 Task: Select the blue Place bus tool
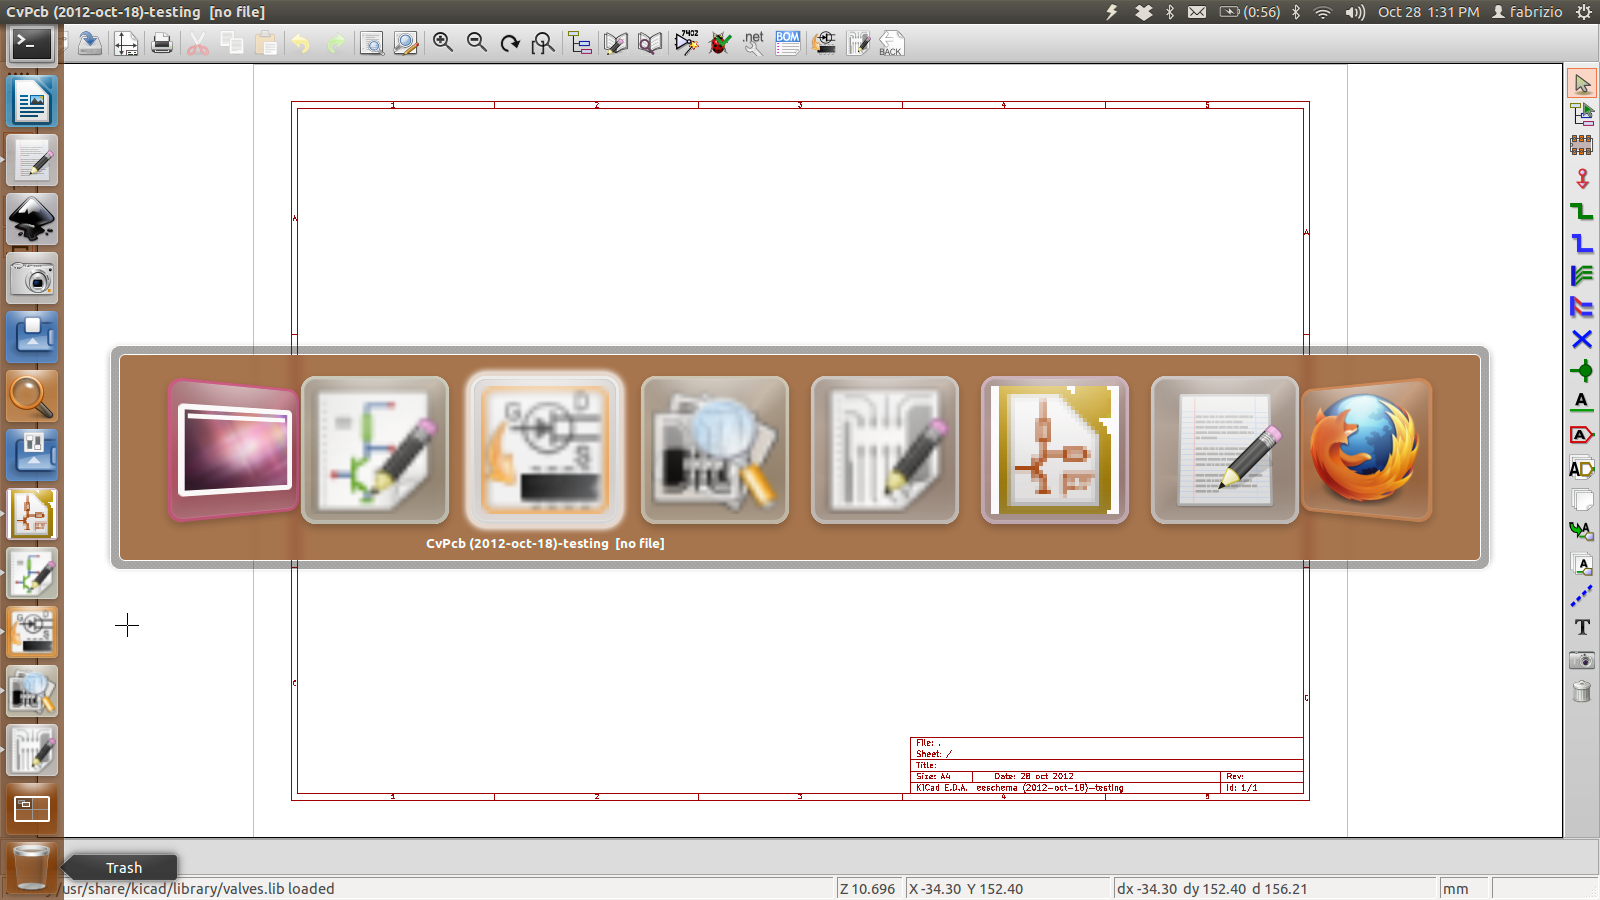click(x=1582, y=243)
